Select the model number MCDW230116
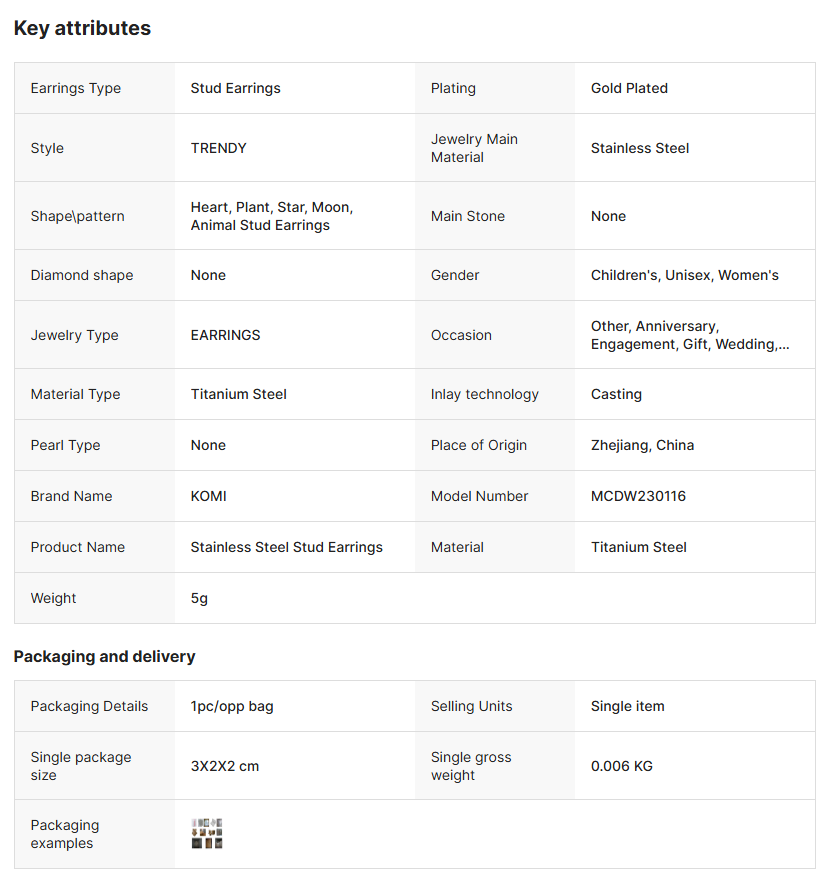 pyautogui.click(x=638, y=496)
